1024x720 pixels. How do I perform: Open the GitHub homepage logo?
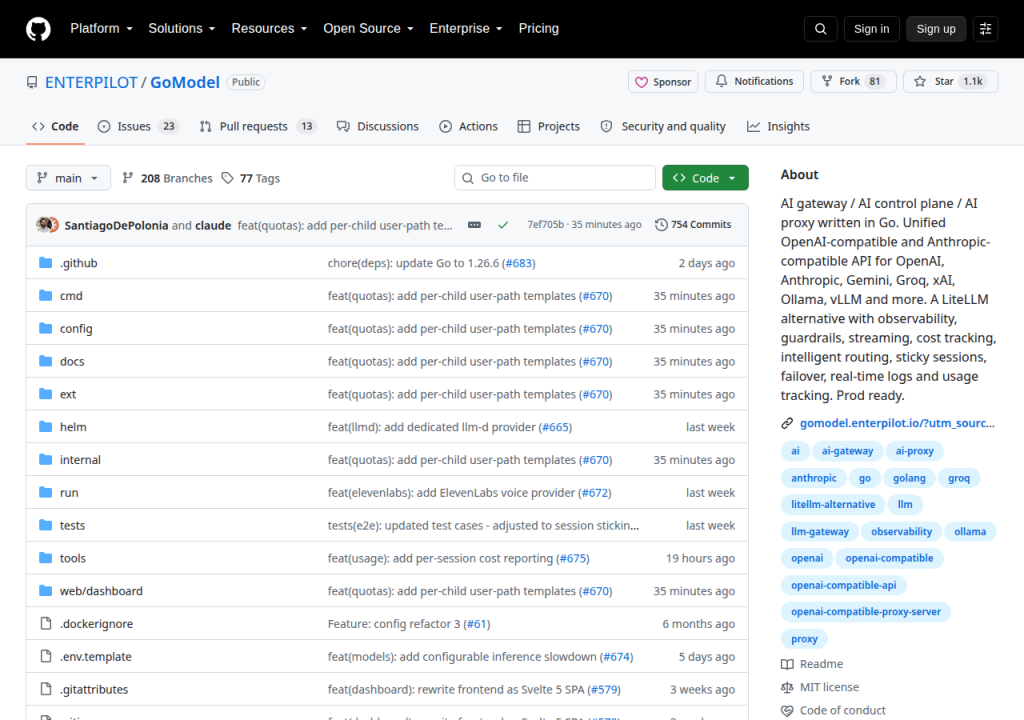tap(38, 29)
